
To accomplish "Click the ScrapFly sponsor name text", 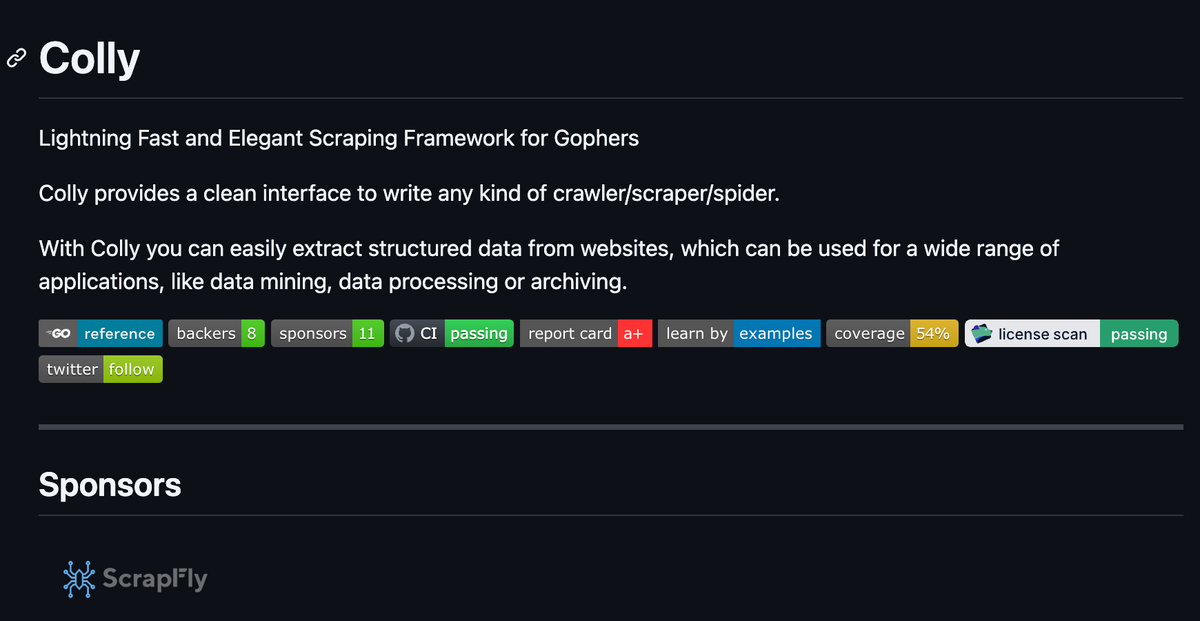I will coord(153,578).
